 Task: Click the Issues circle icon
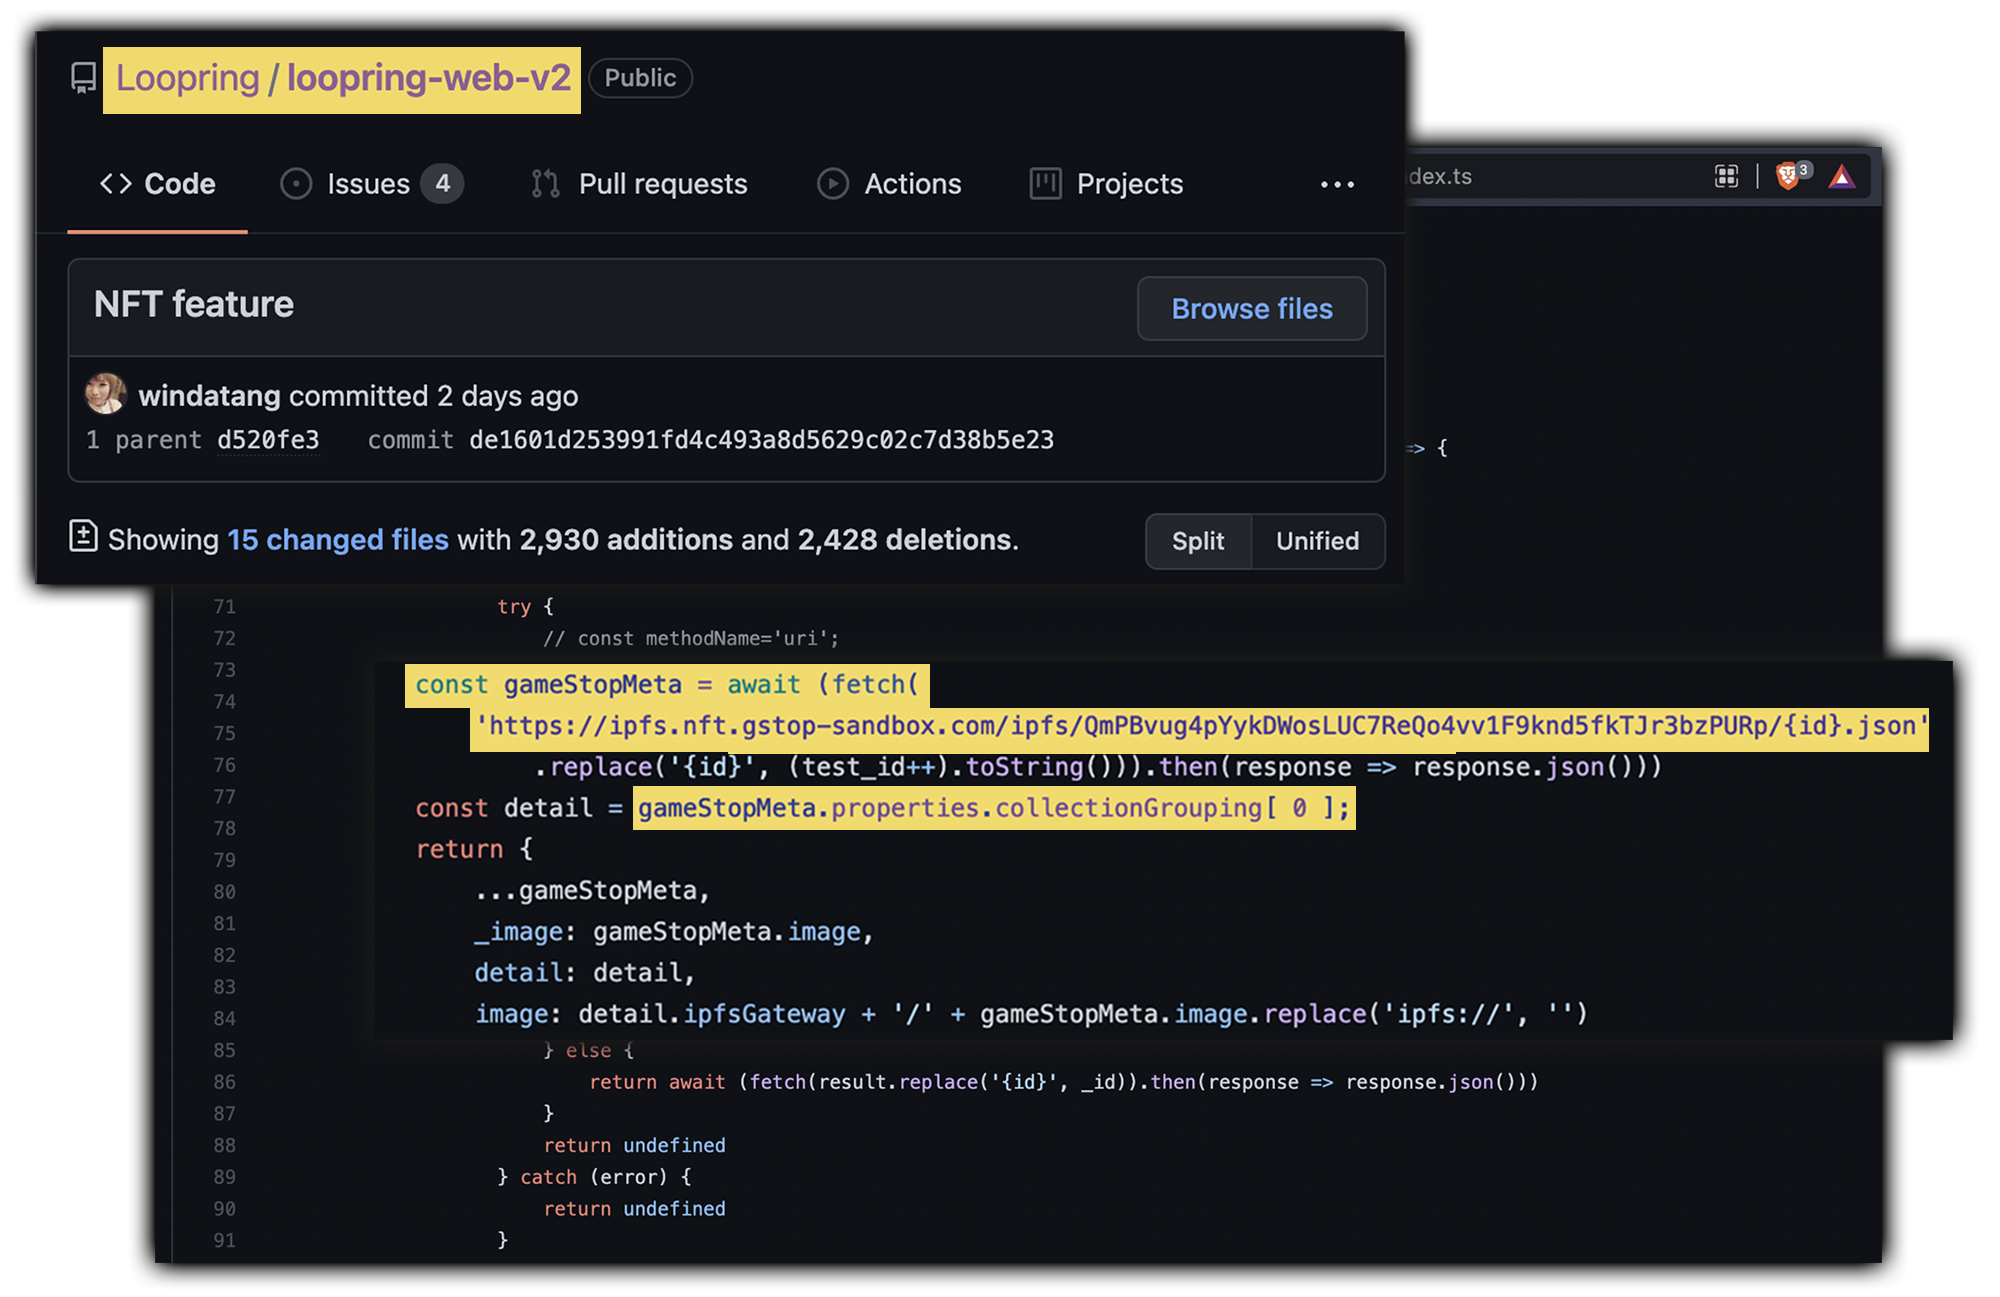click(296, 184)
